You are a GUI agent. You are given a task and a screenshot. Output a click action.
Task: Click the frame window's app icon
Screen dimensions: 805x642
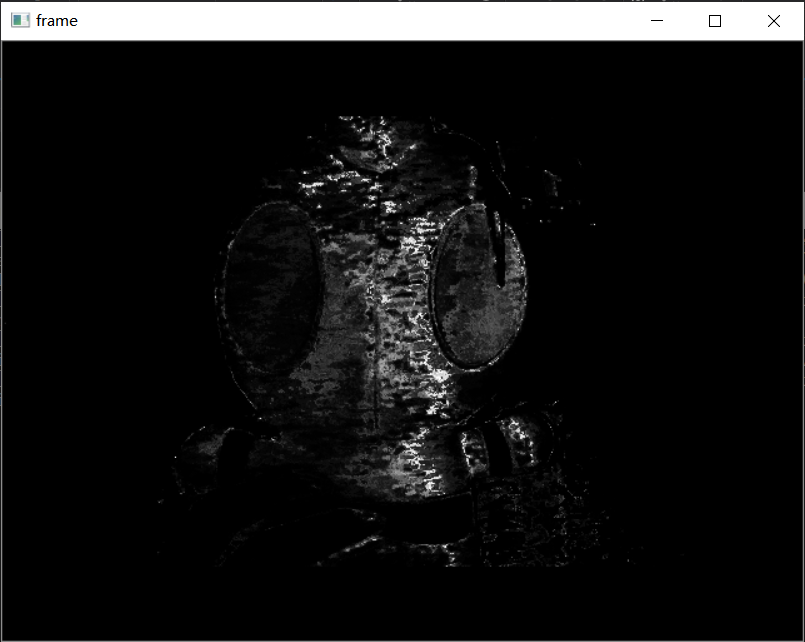[21, 21]
